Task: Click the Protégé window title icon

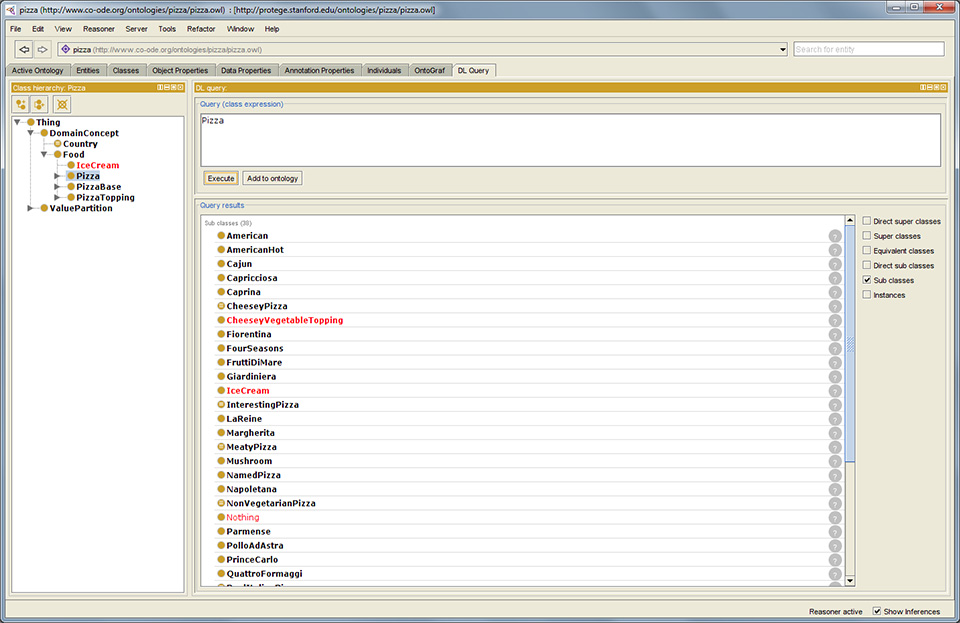Action: [x=10, y=10]
